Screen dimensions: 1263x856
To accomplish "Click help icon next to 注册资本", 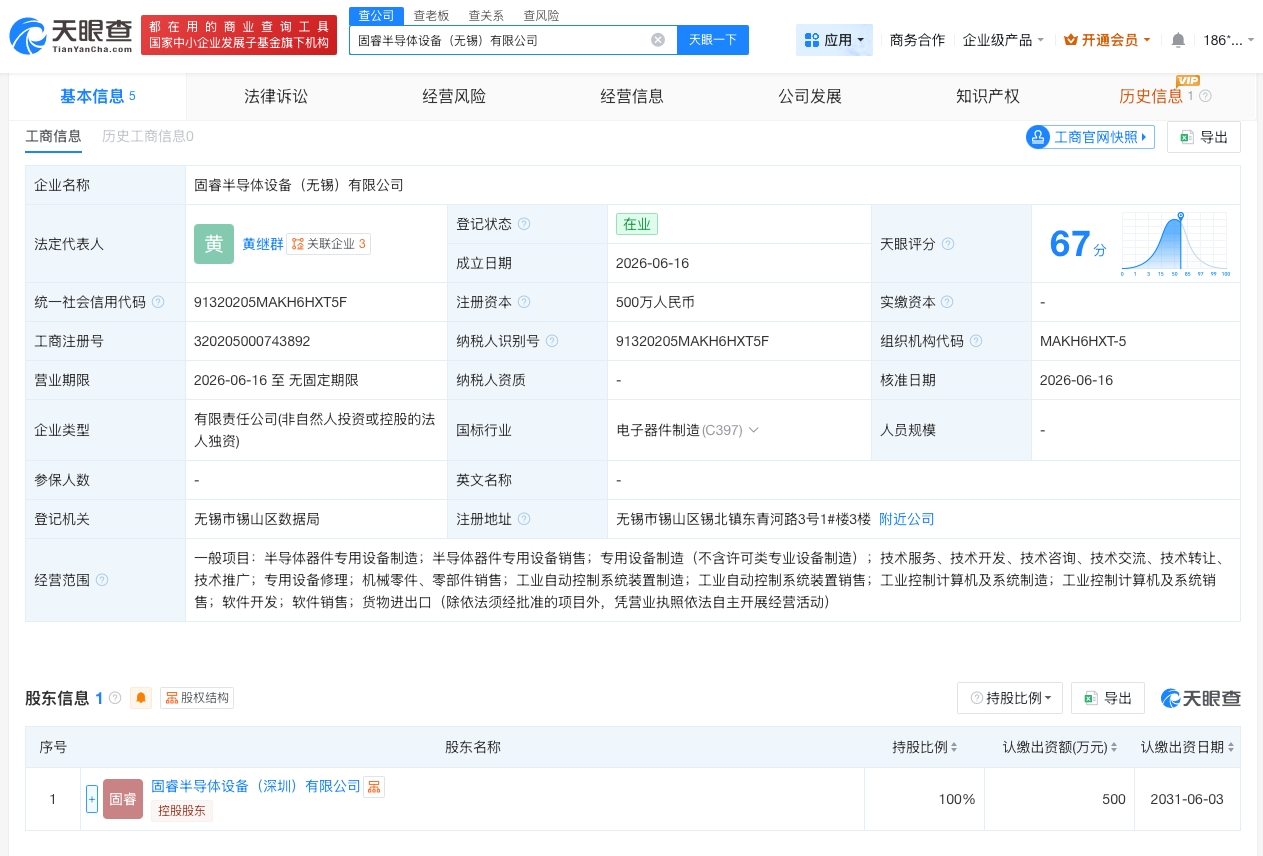I will click(x=524, y=302).
